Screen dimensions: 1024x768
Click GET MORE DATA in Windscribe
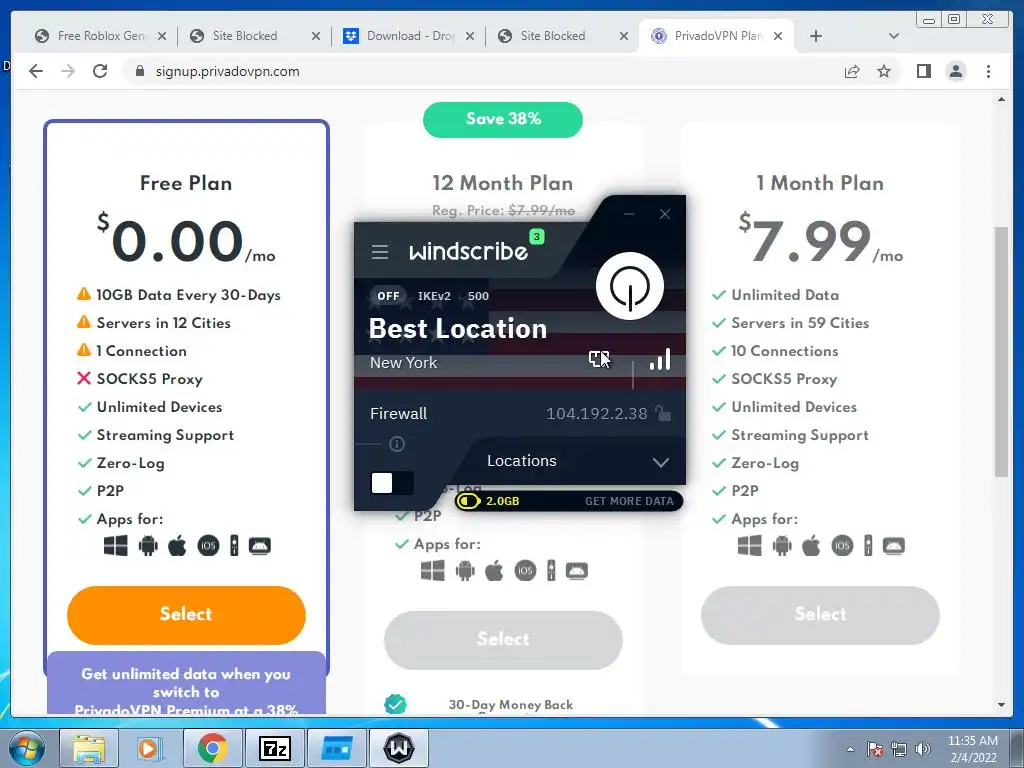629,501
